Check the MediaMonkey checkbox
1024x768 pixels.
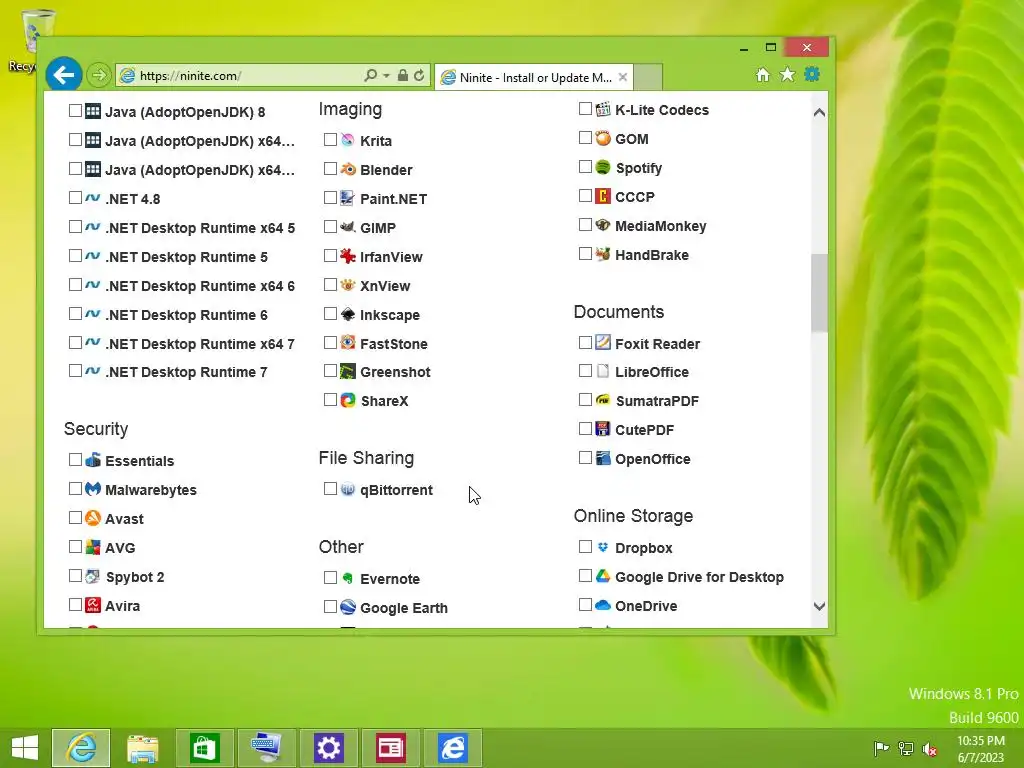point(585,225)
